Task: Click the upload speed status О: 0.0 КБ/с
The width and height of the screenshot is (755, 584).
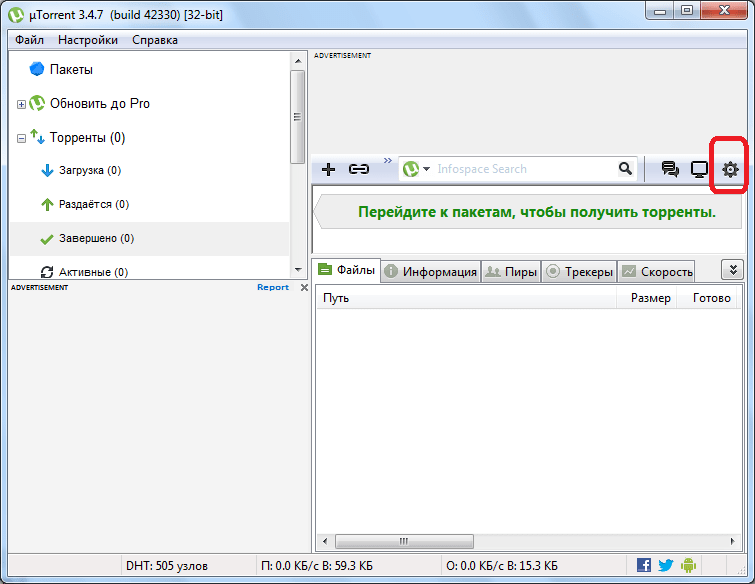Action: (x=502, y=566)
